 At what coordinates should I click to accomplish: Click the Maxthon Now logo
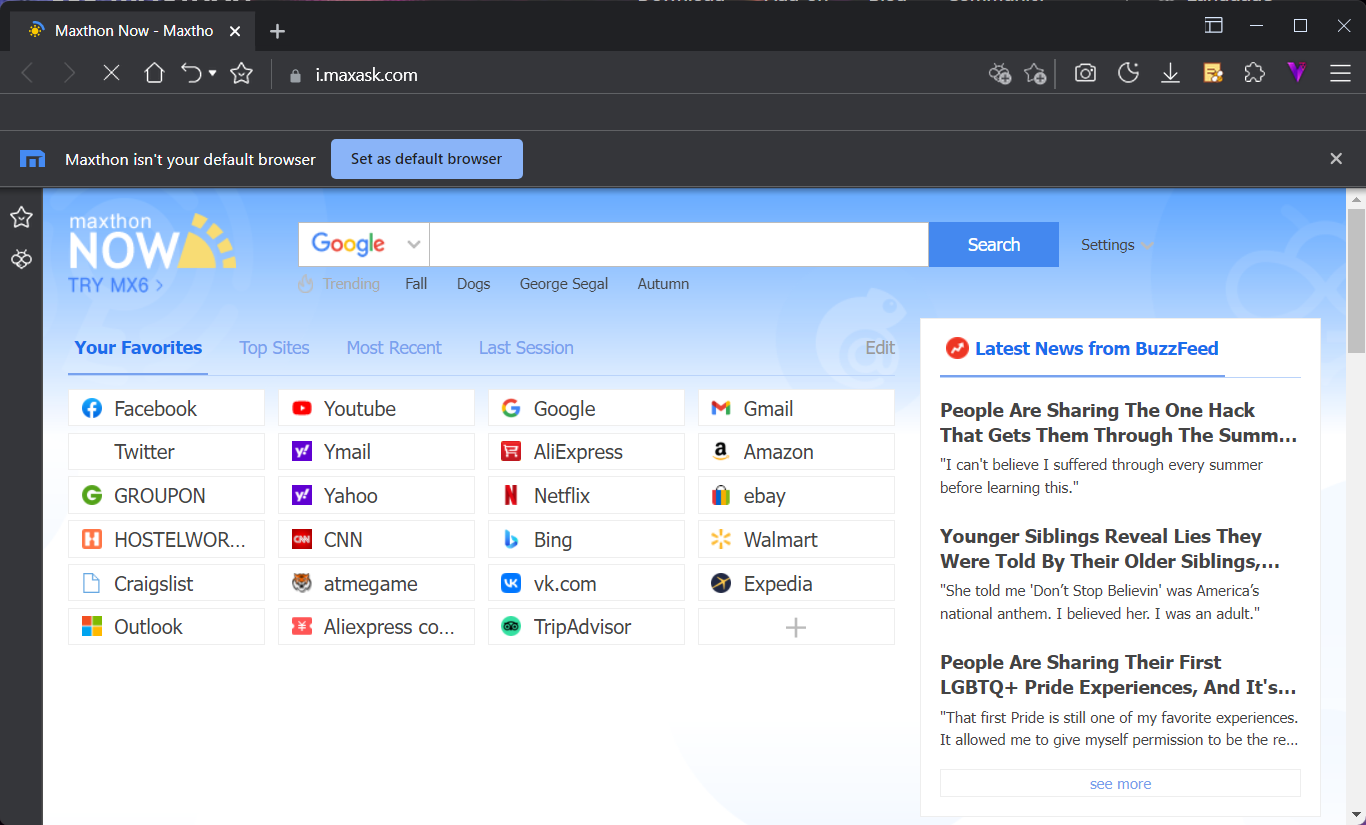click(x=152, y=242)
